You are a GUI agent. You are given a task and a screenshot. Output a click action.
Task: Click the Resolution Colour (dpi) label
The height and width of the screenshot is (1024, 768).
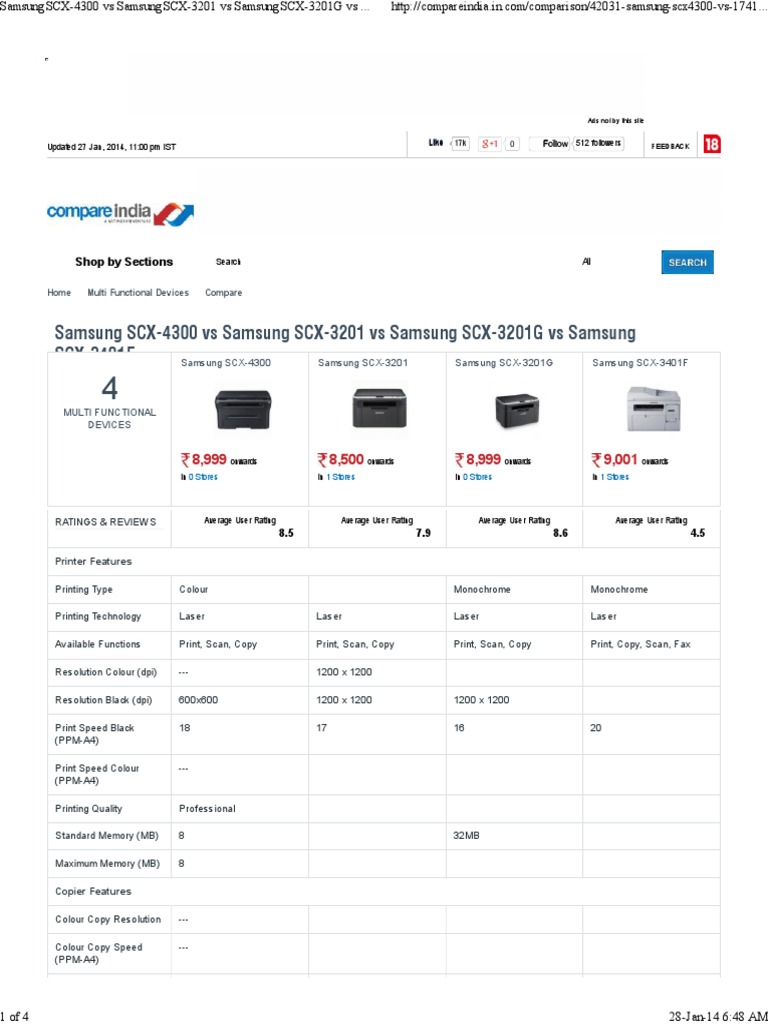point(106,673)
